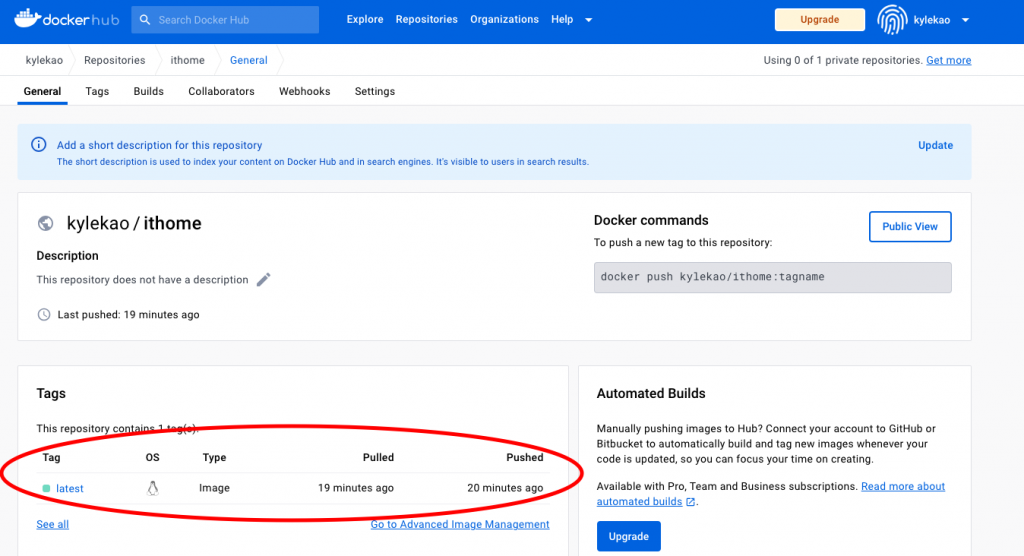Click the Docker commands heading
The image size is (1024, 556).
pyautogui.click(x=651, y=220)
